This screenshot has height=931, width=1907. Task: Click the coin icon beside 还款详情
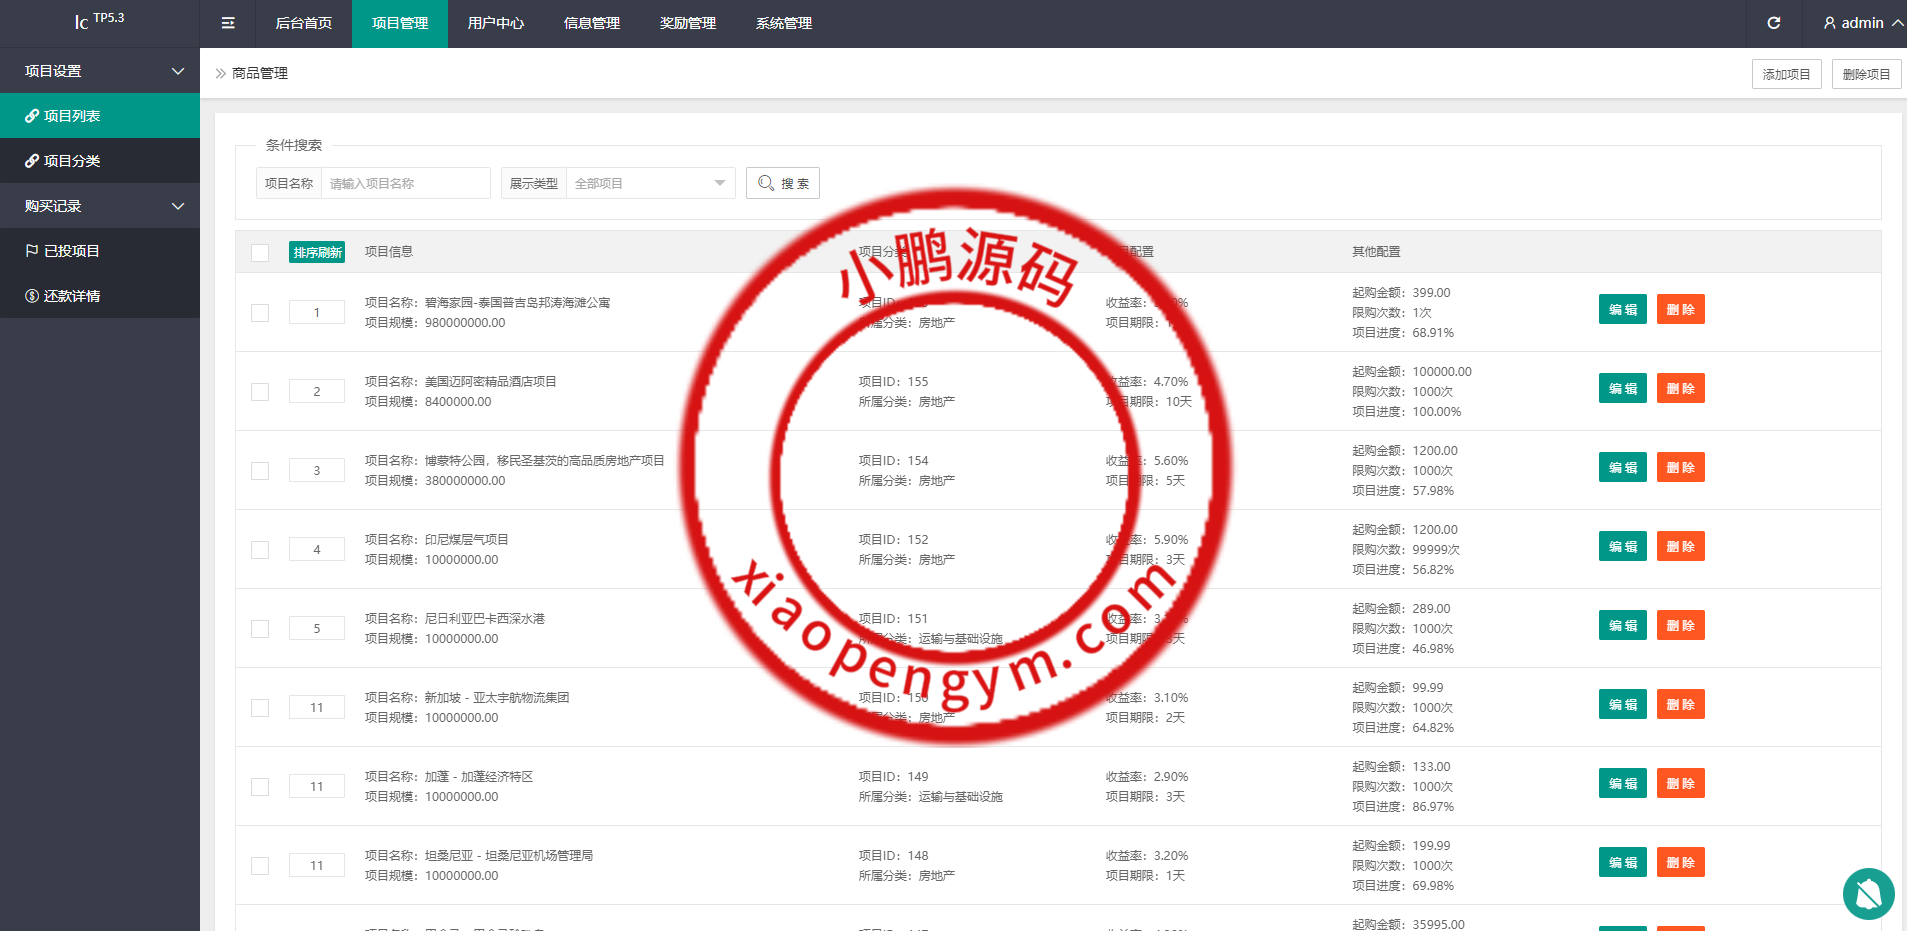(x=32, y=296)
